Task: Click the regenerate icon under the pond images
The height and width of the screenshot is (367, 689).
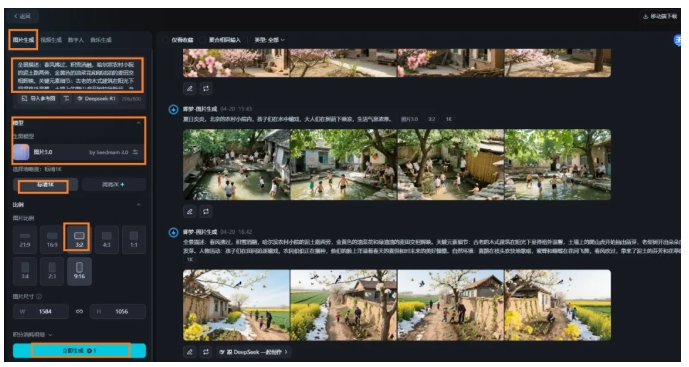Action: click(x=206, y=212)
